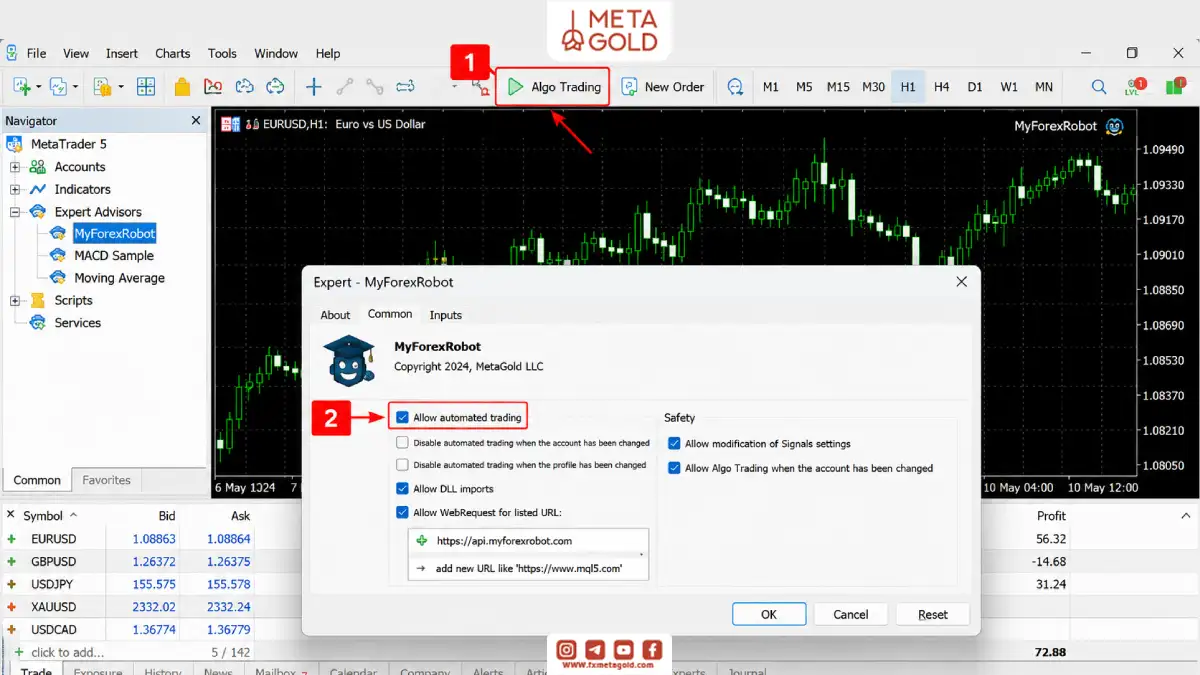The height and width of the screenshot is (675, 1200).
Task: Toggle Allow DLL imports checkbox
Action: coord(402,489)
